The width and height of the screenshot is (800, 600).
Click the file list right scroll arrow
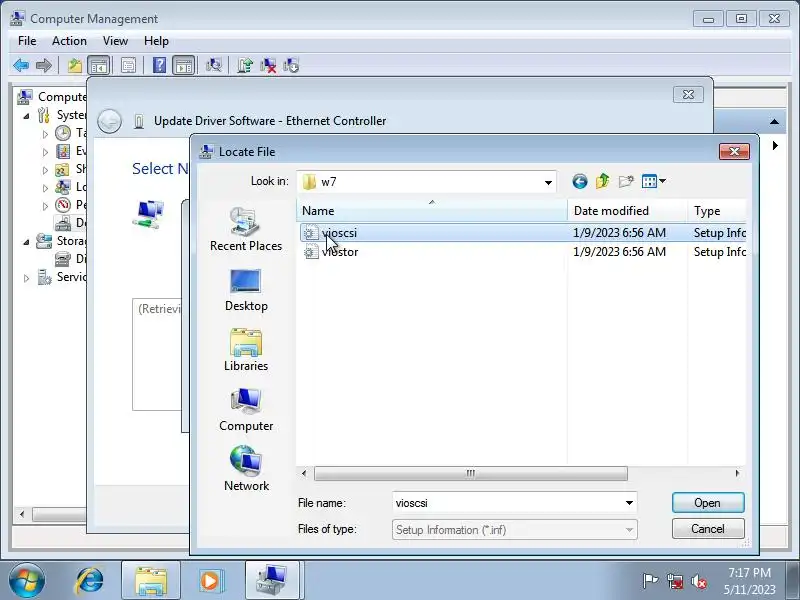[x=737, y=473]
